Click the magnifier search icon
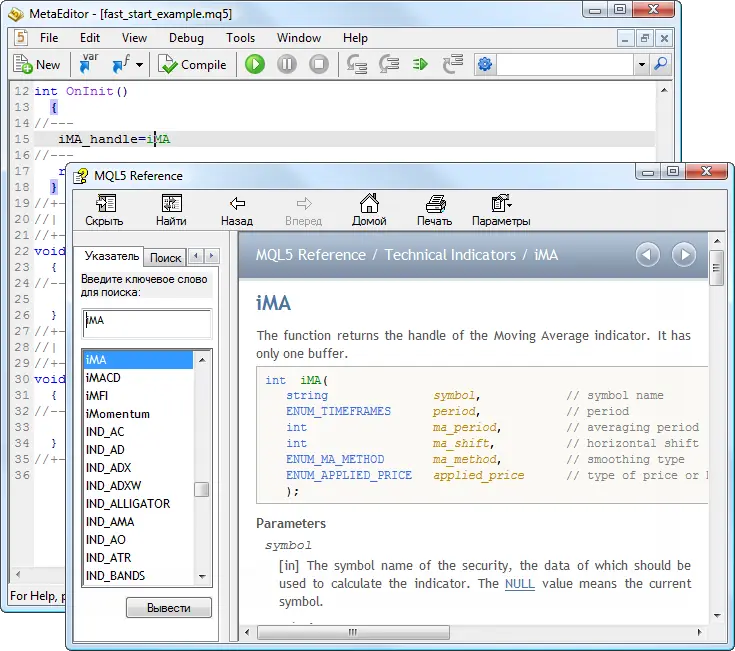This screenshot has width=735, height=651. coord(660,64)
